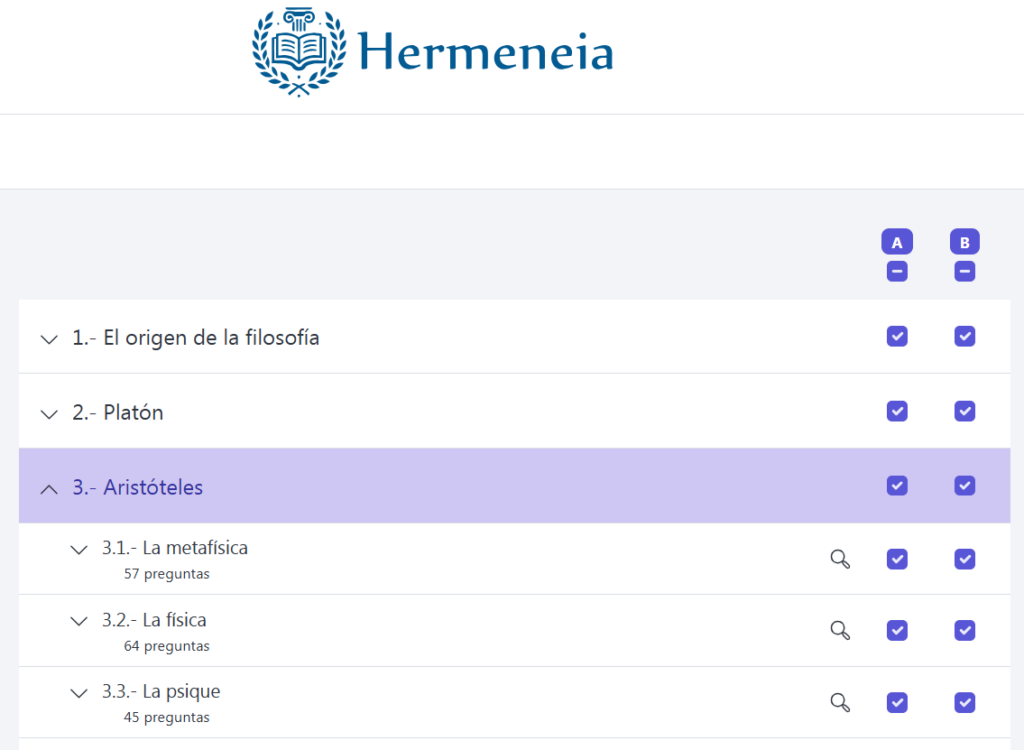
Task: Deselect all in column A minus button
Action: click(897, 271)
